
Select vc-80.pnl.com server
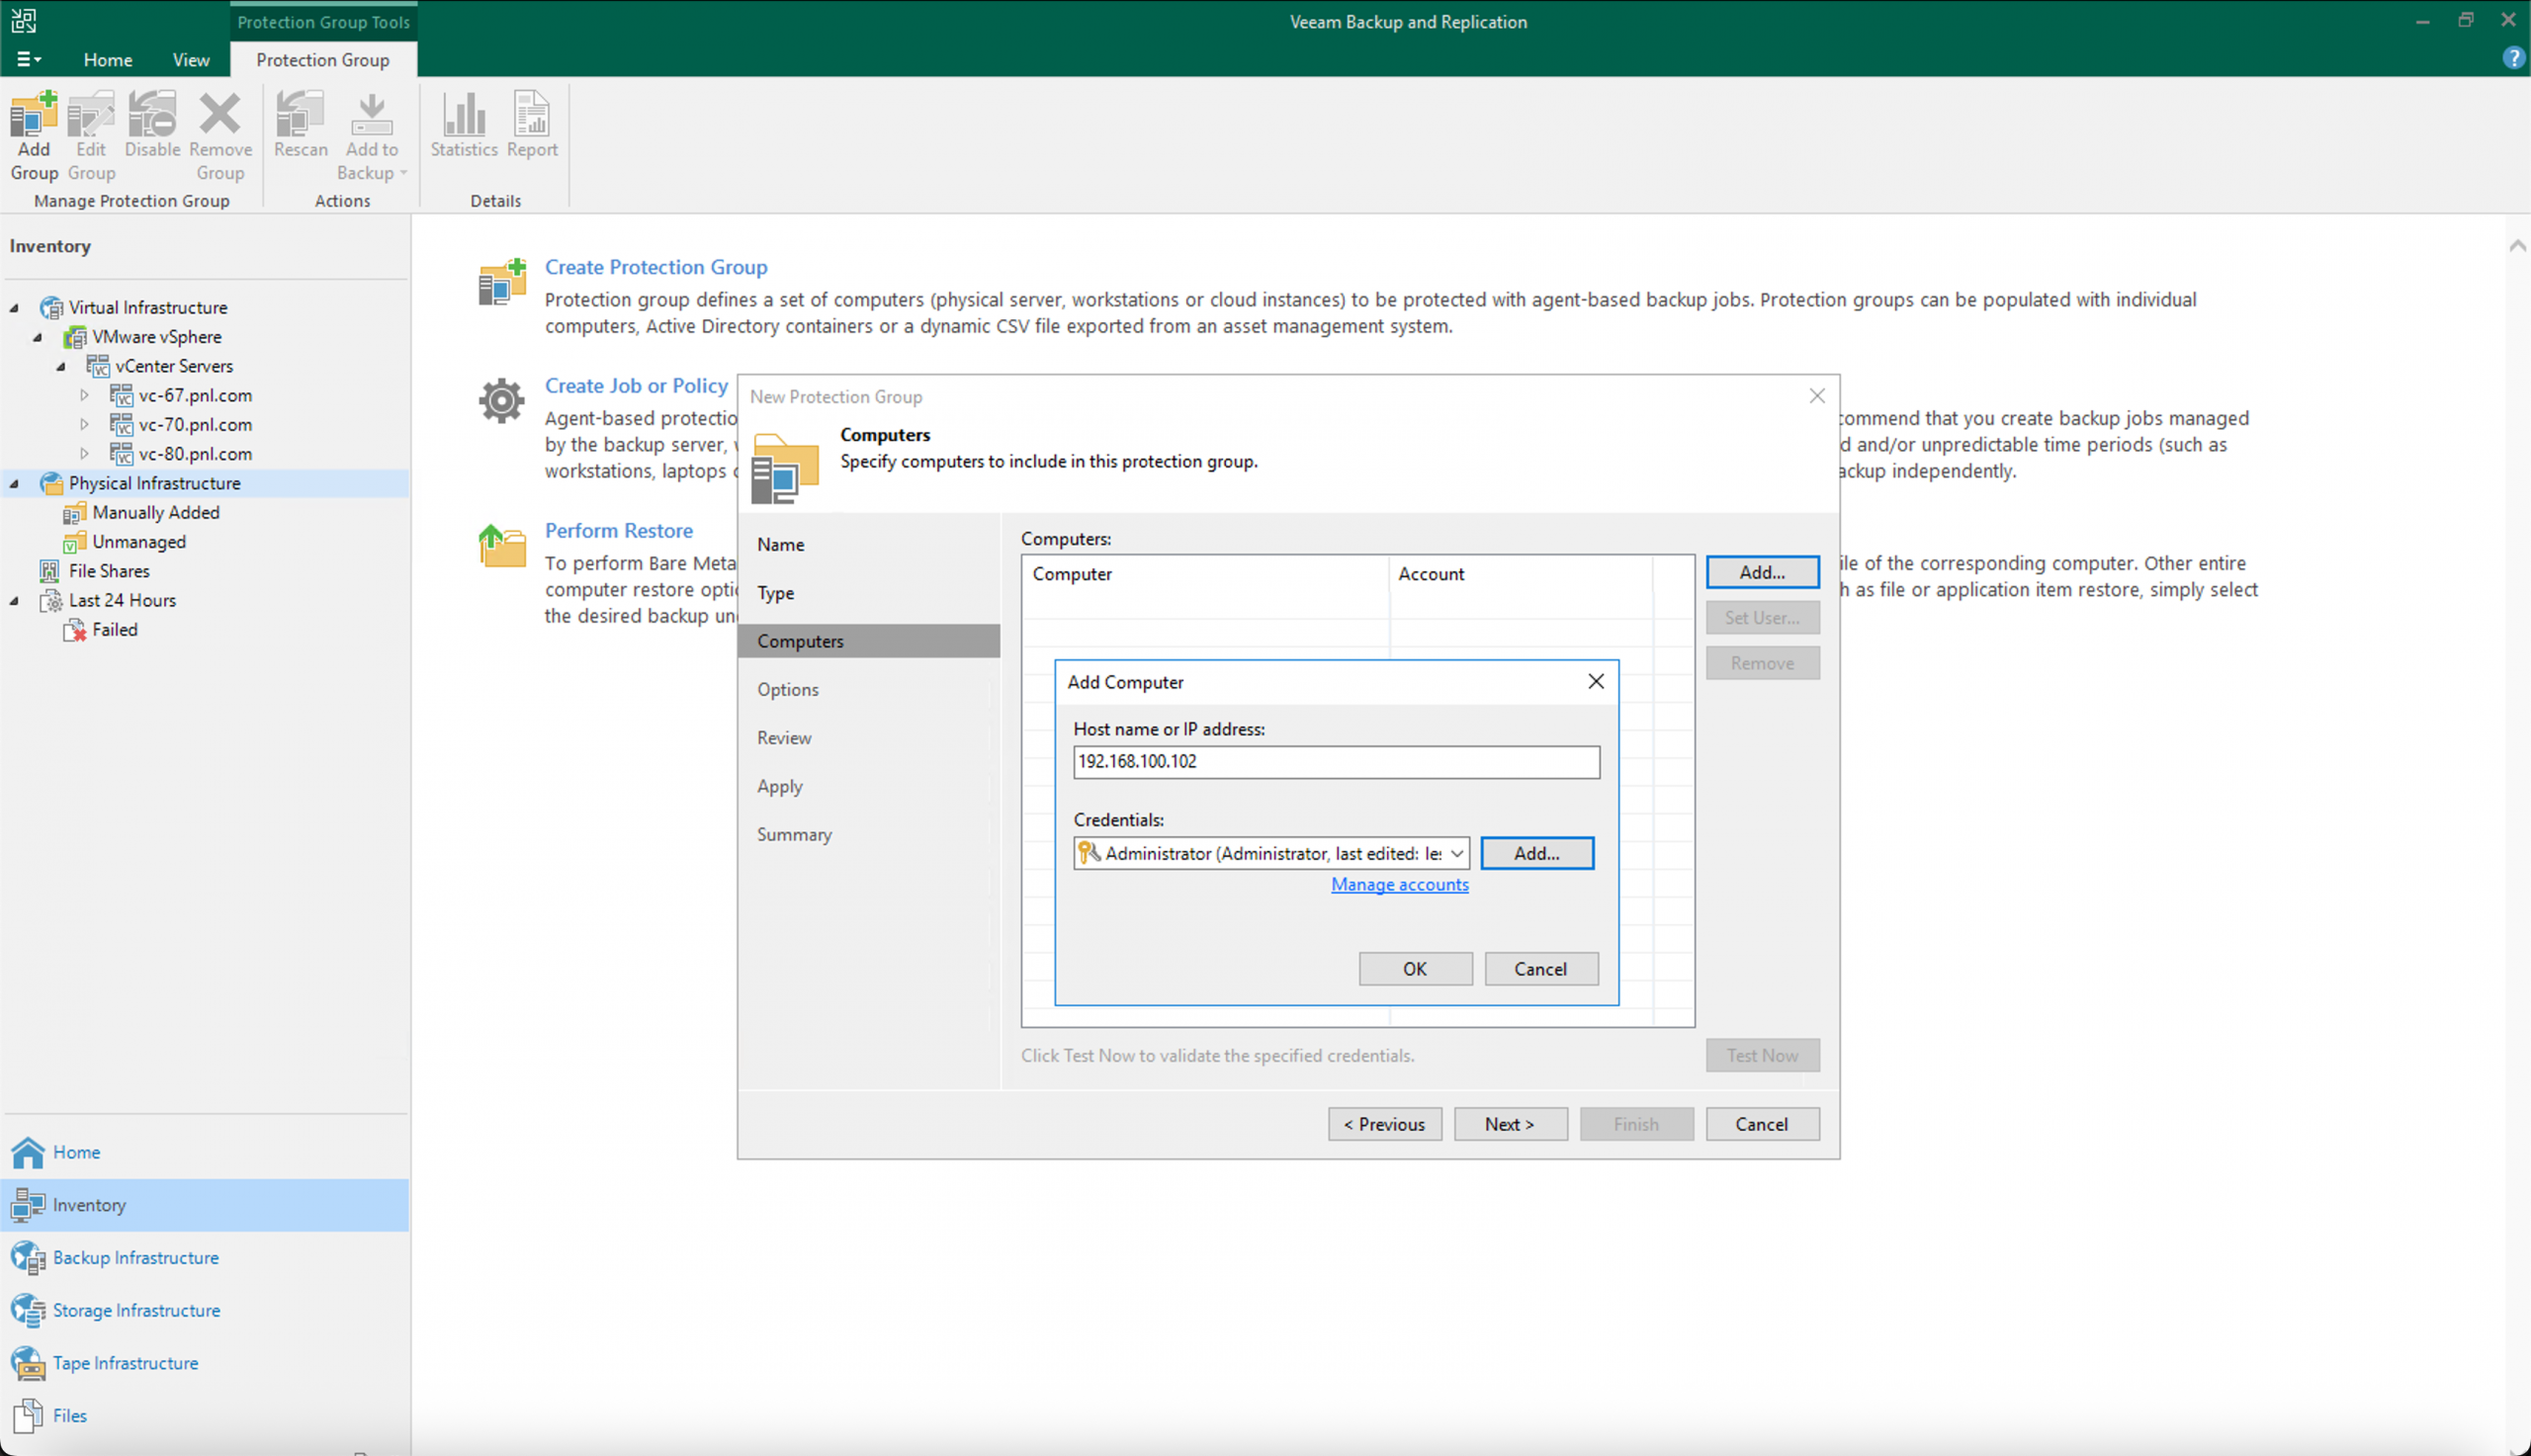point(195,453)
